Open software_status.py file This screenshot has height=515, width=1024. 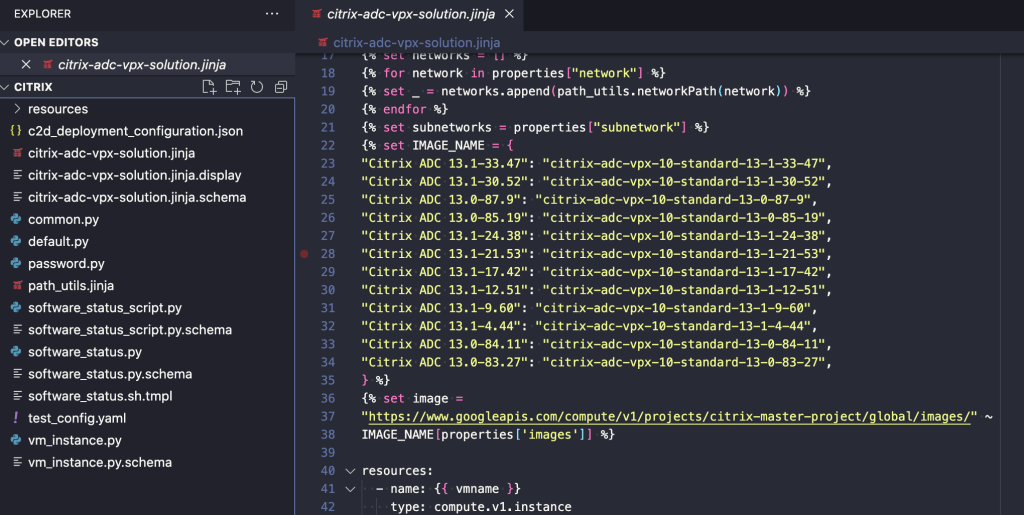click(x=85, y=352)
